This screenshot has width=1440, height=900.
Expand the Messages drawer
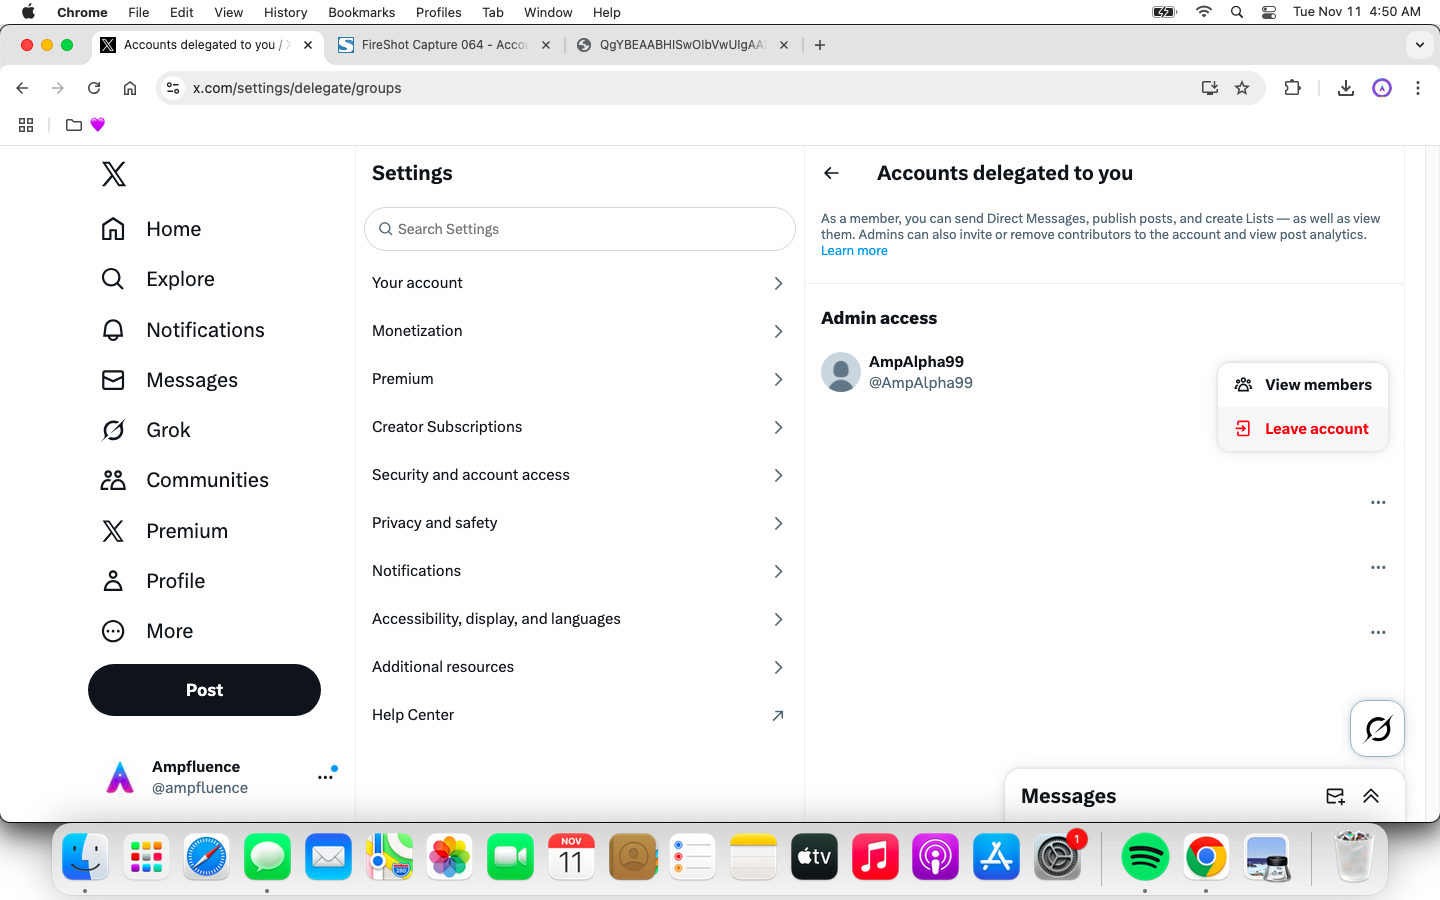click(x=1371, y=796)
